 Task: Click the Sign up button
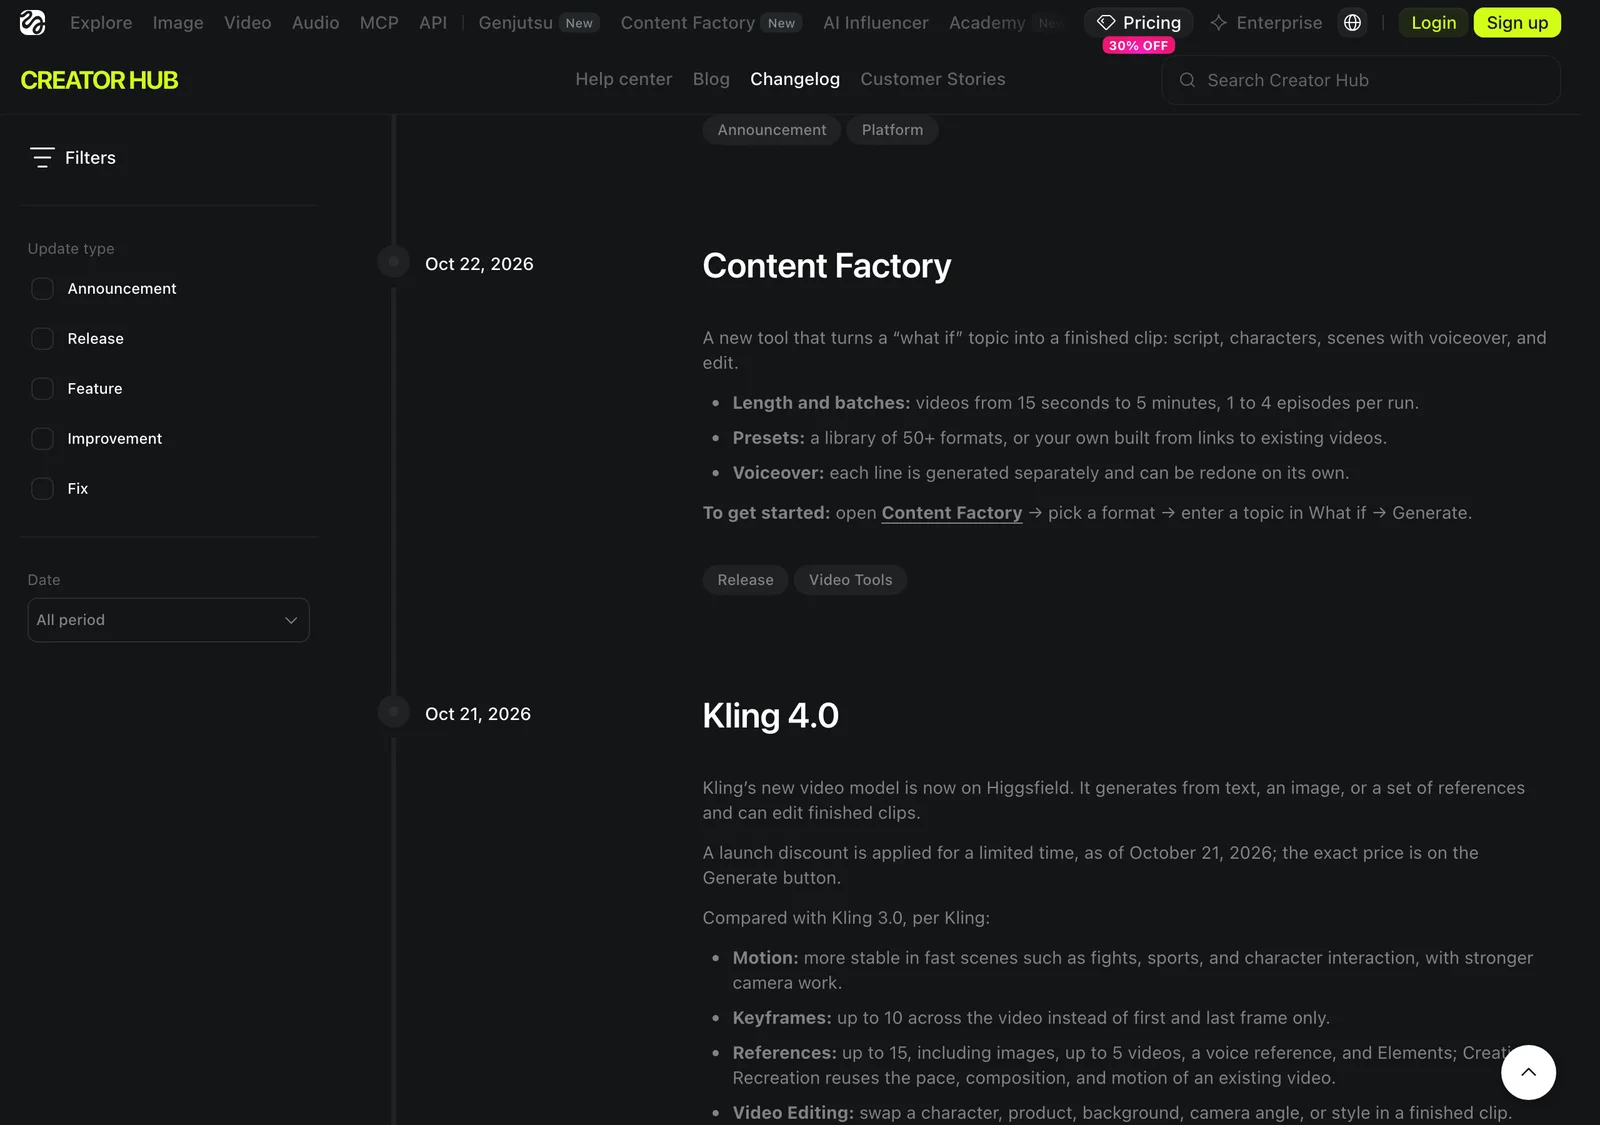(1517, 22)
